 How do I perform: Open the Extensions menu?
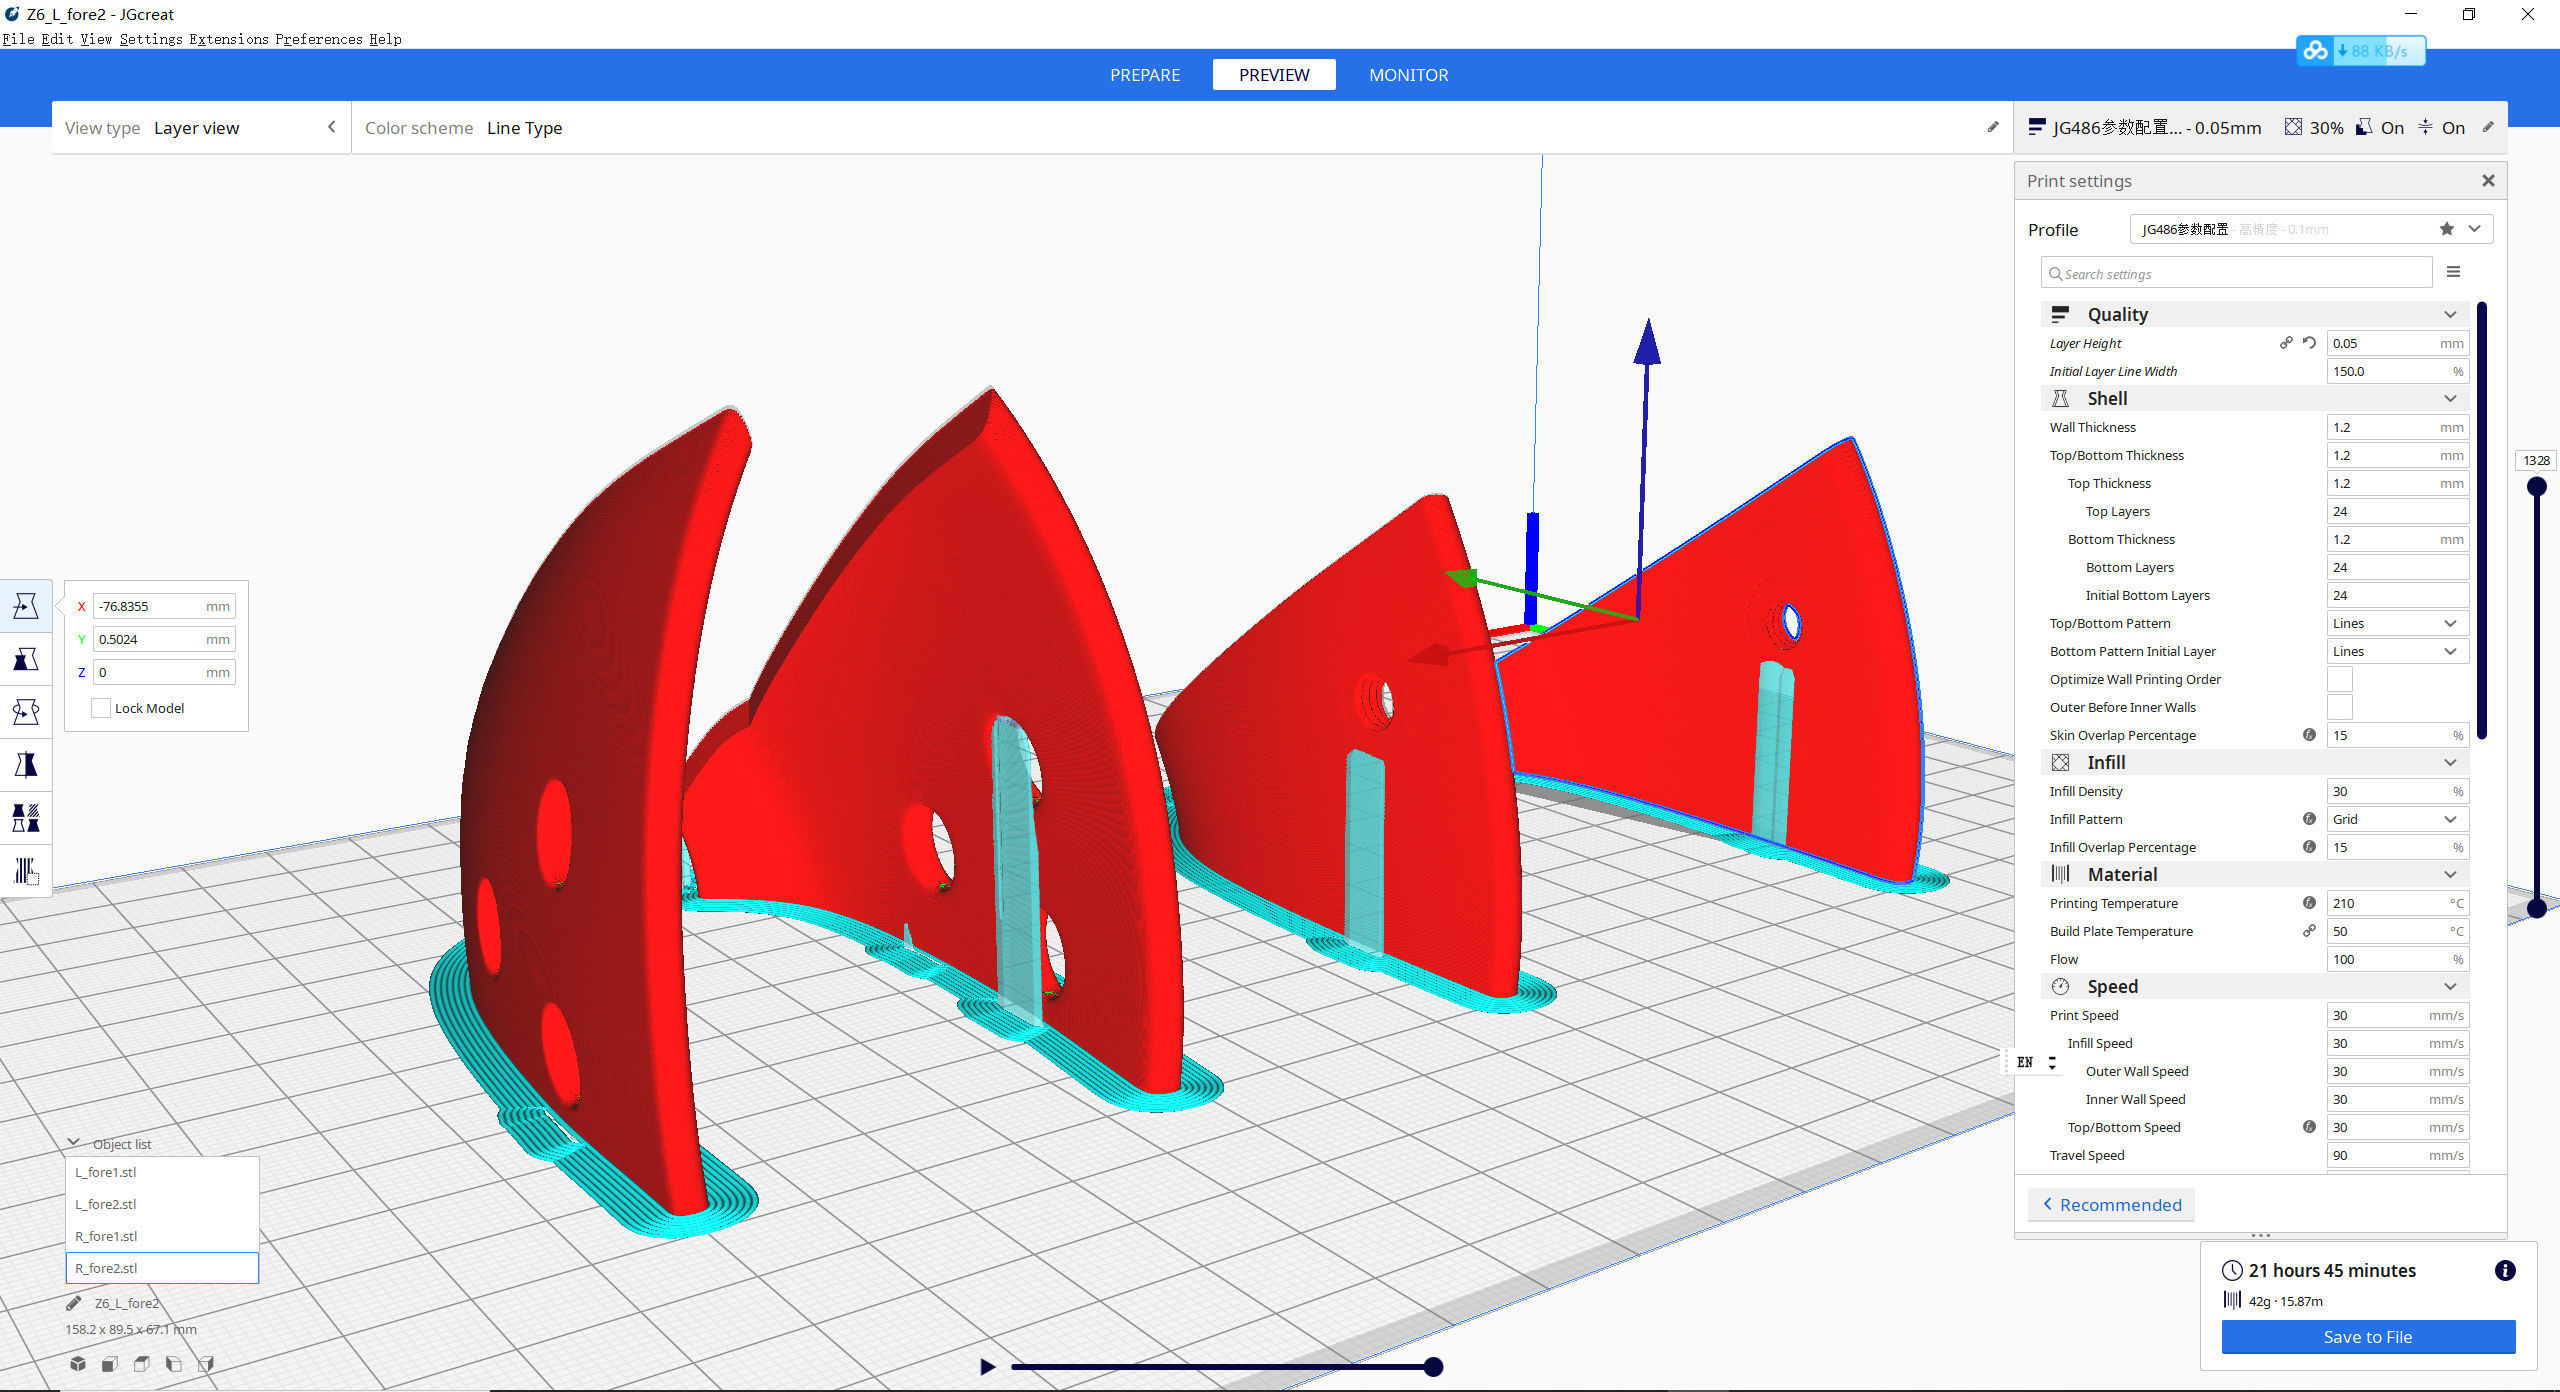229,39
